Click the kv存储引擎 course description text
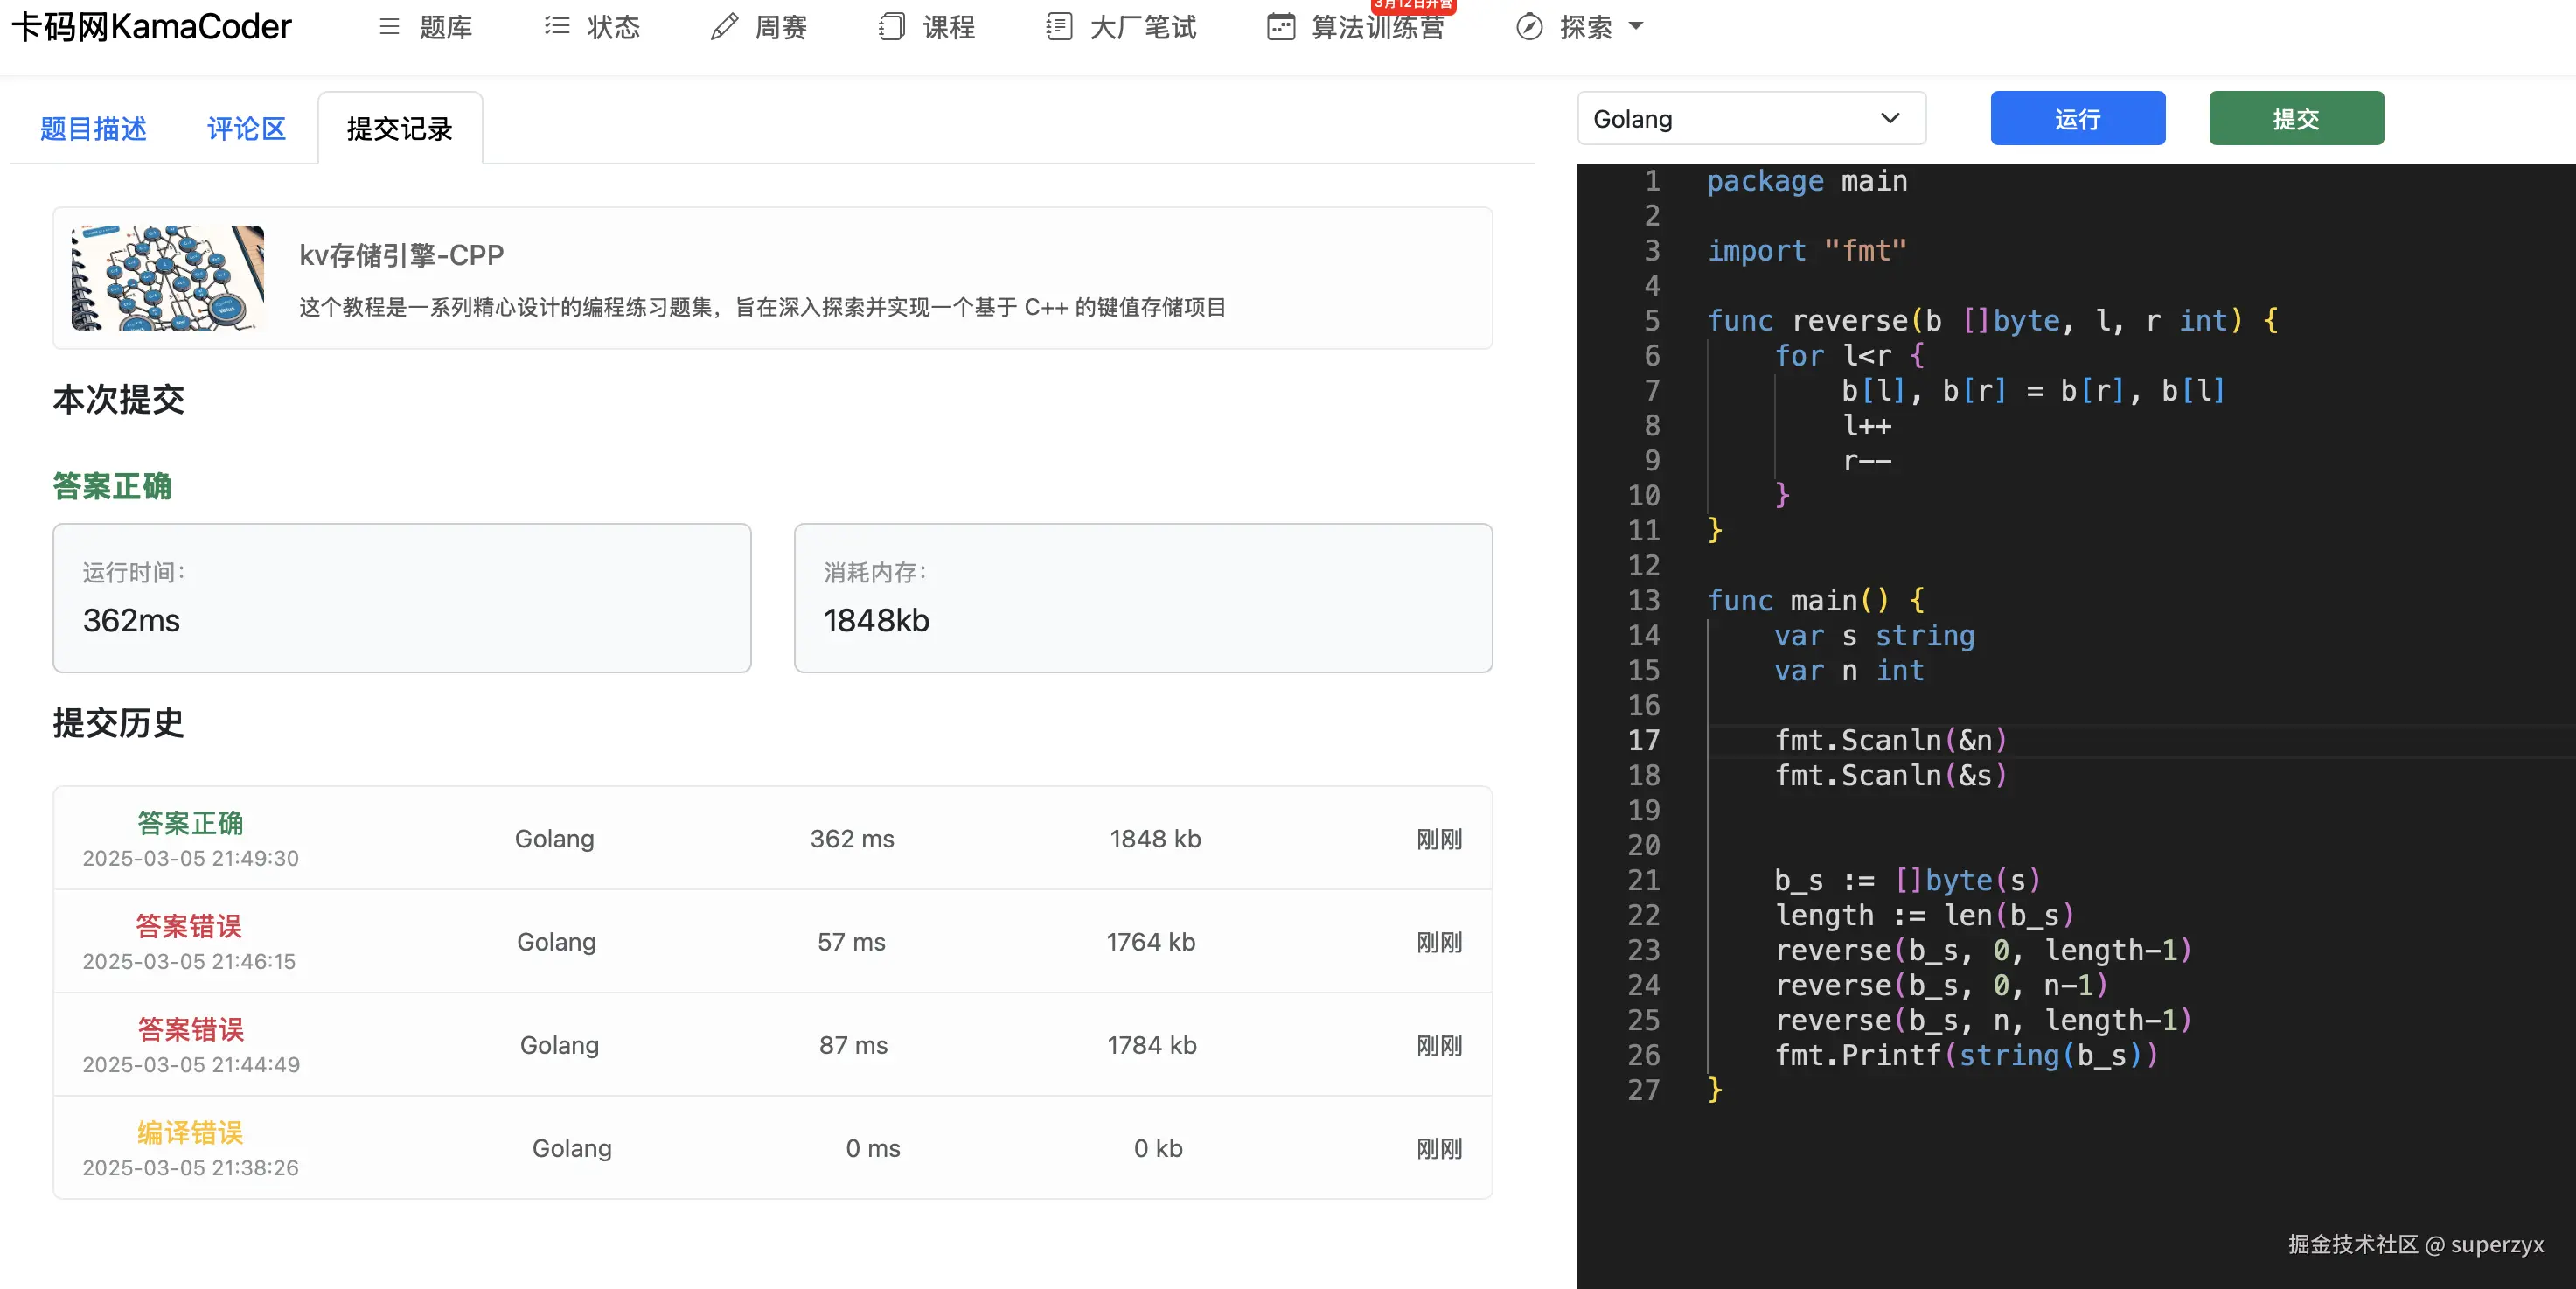The height and width of the screenshot is (1289, 2576). (x=763, y=307)
